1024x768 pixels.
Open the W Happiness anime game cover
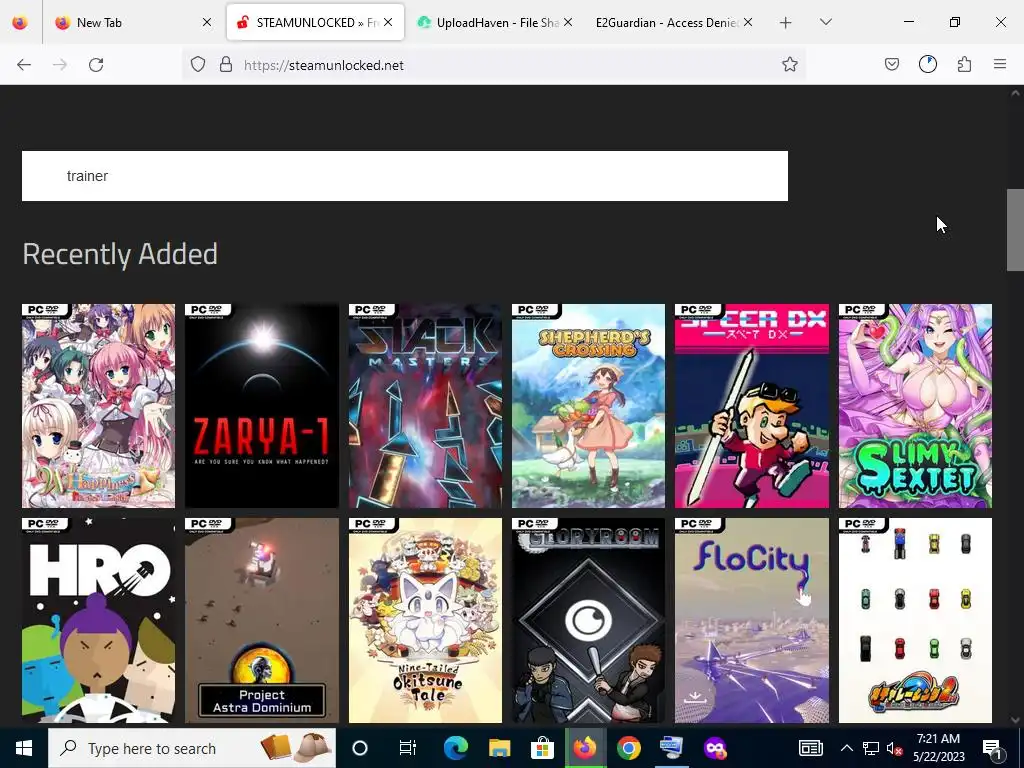coord(99,406)
